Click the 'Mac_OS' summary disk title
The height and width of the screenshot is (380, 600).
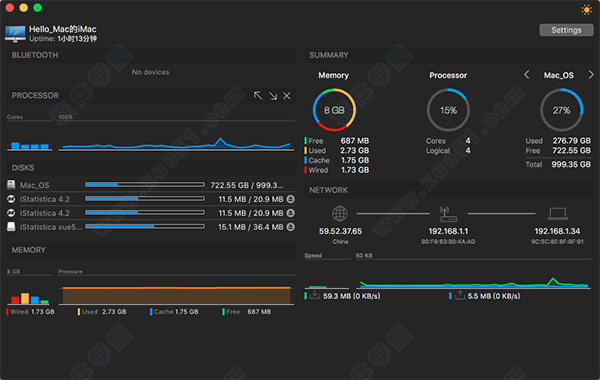559,75
